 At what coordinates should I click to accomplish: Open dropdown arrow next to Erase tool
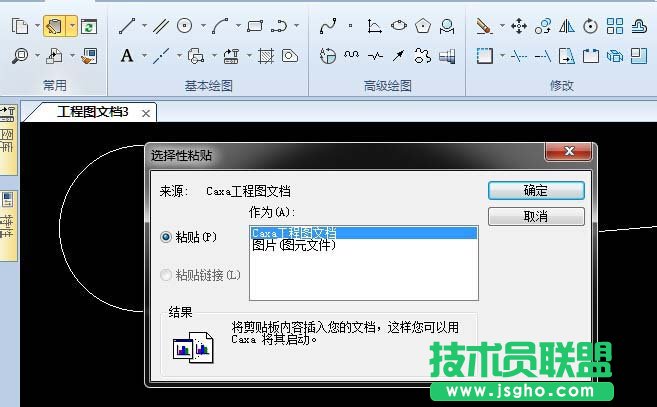(x=502, y=26)
